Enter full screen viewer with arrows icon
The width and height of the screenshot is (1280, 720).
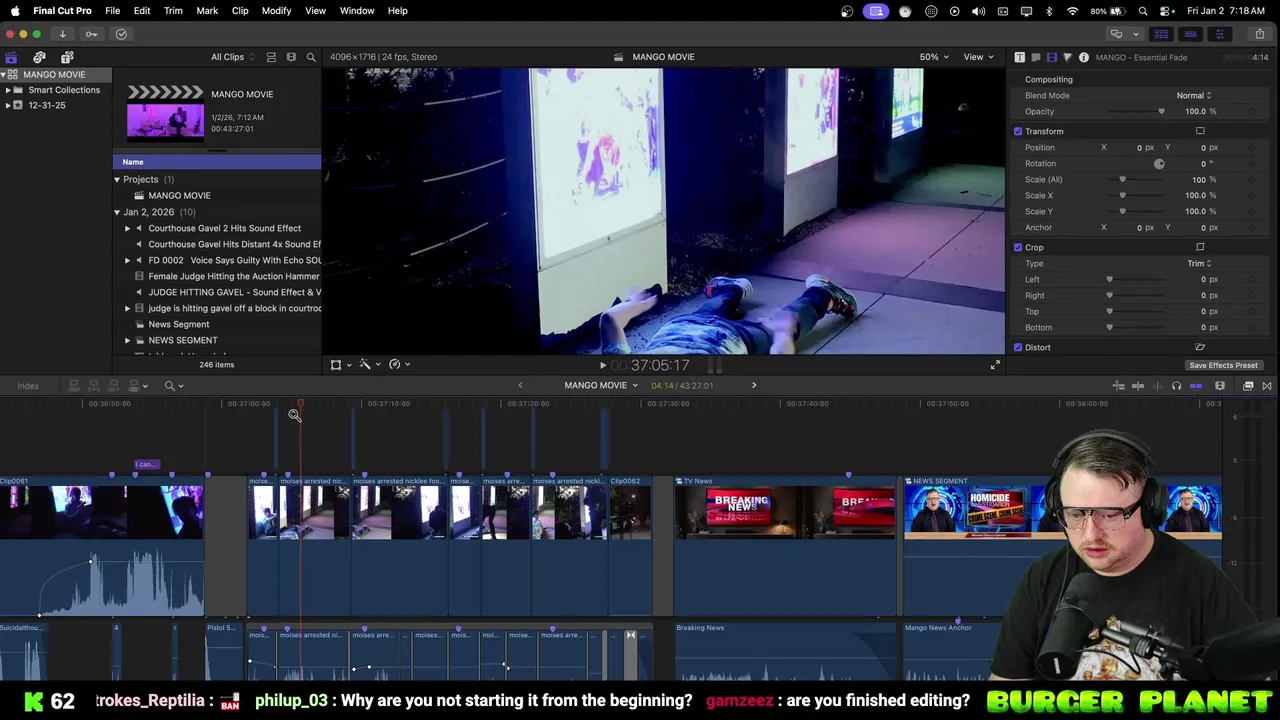click(995, 365)
